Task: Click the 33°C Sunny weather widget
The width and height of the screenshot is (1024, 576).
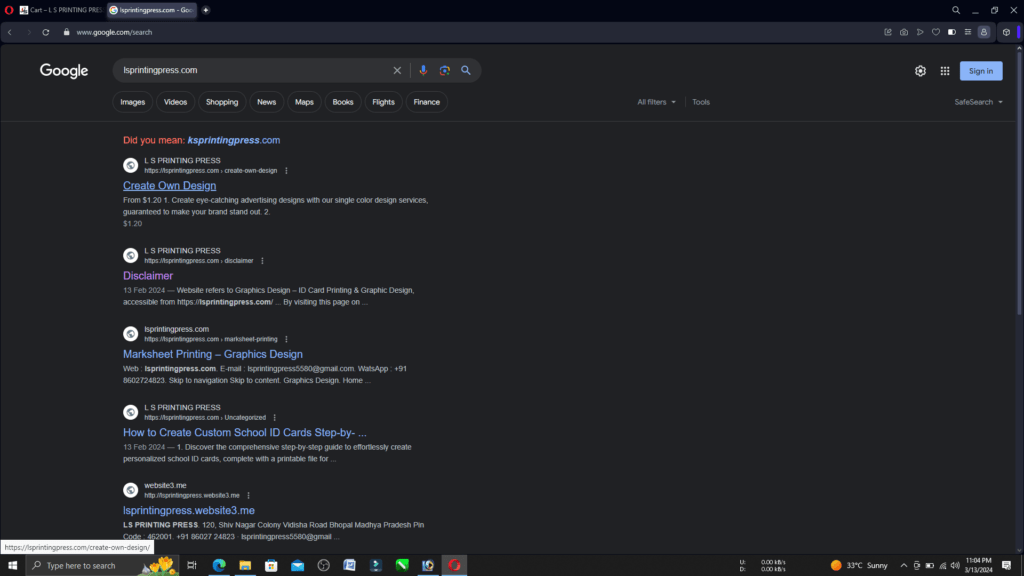Action: point(859,566)
